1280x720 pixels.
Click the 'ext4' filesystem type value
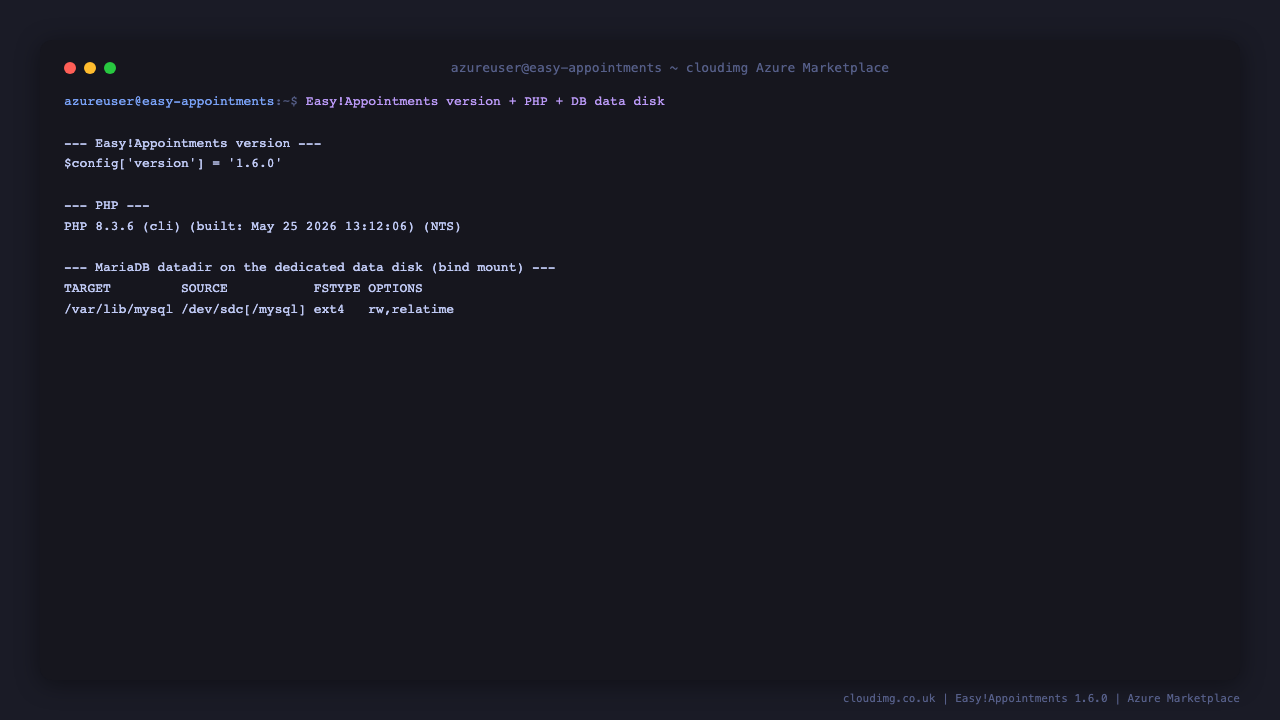[x=329, y=310]
